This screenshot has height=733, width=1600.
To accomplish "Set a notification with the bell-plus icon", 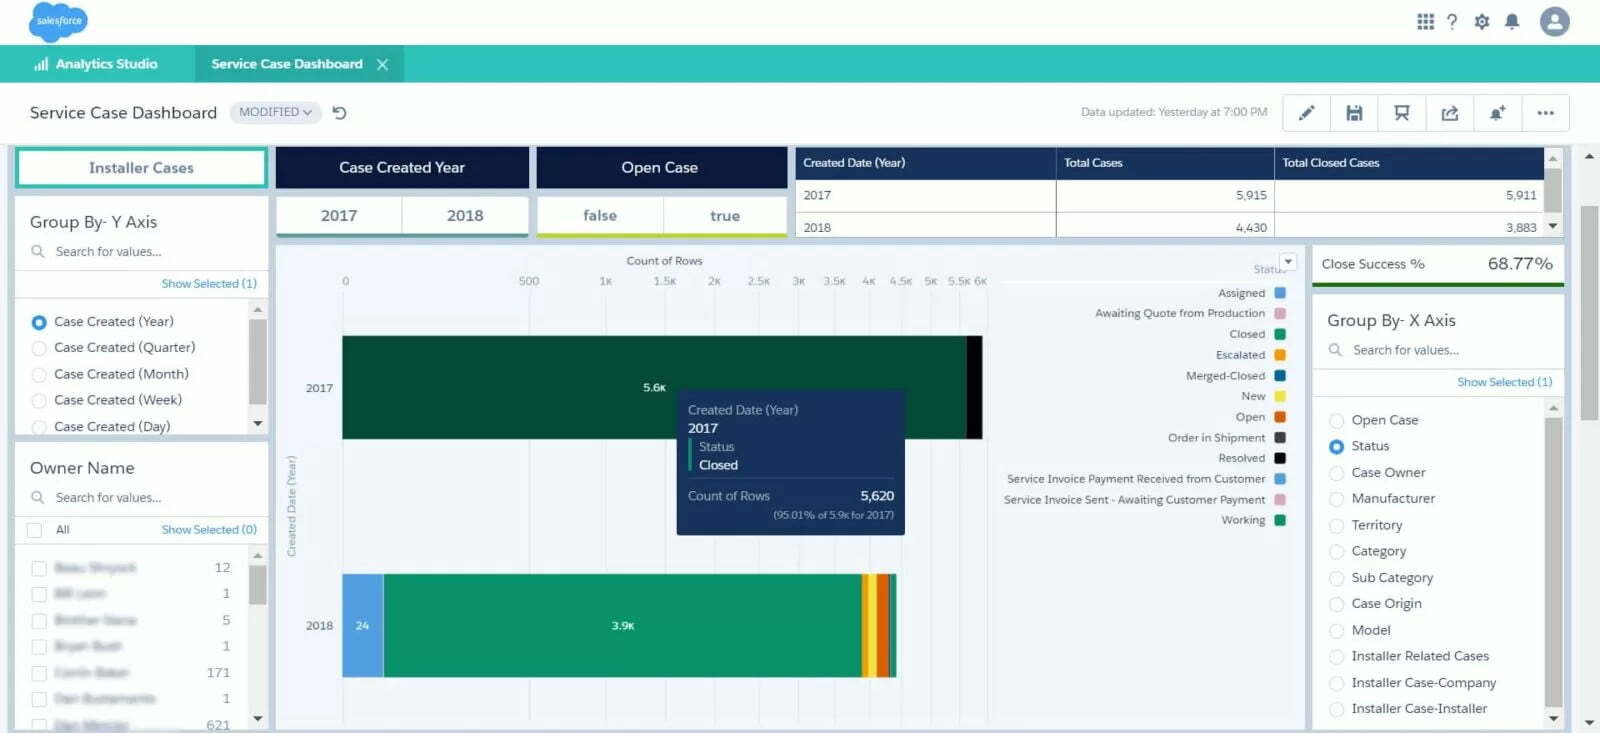I will (x=1497, y=113).
